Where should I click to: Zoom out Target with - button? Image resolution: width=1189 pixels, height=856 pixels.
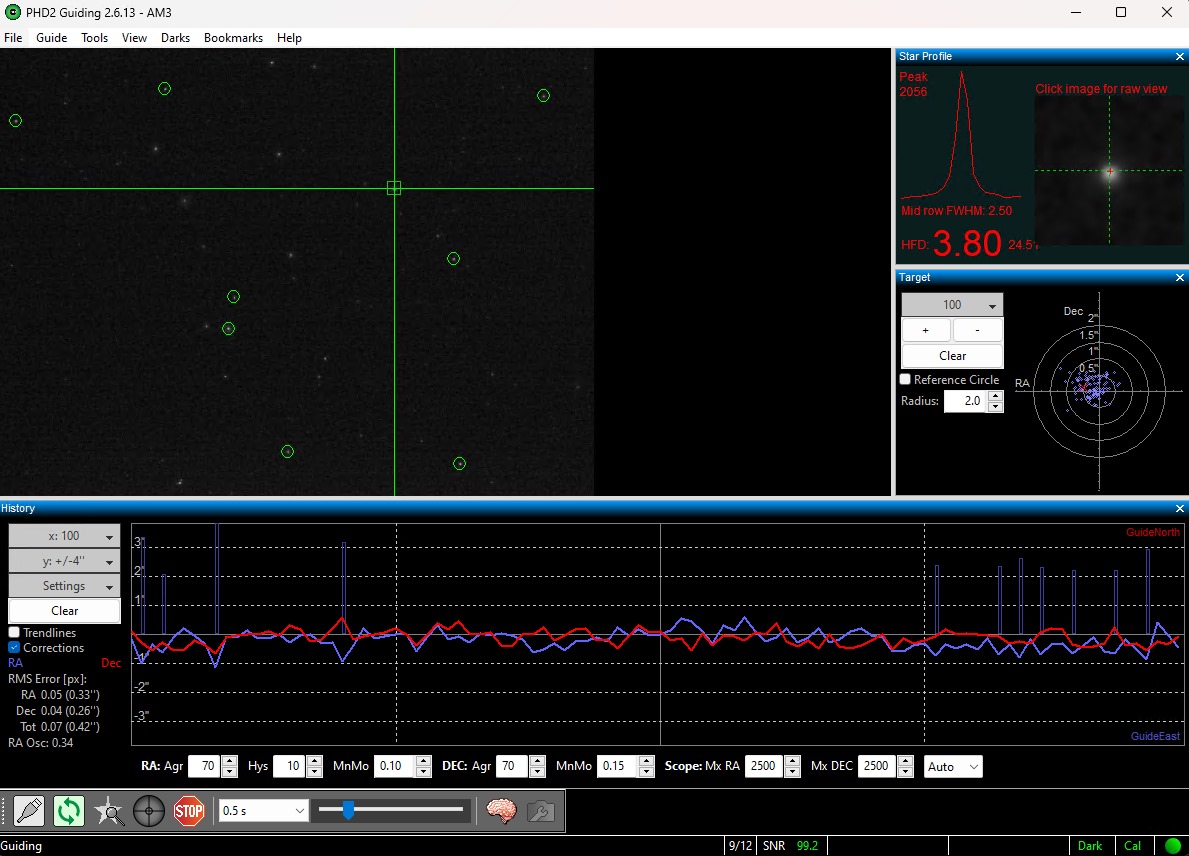click(x=977, y=331)
